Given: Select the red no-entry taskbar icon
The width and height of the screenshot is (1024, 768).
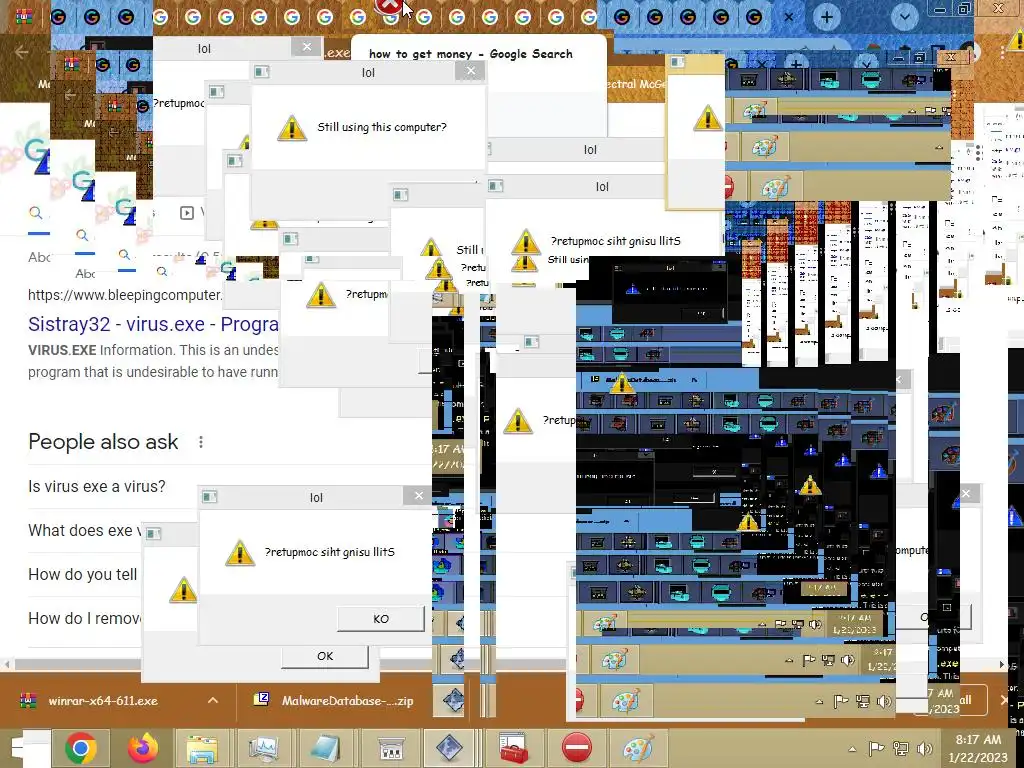Looking at the screenshot, I should [577, 748].
